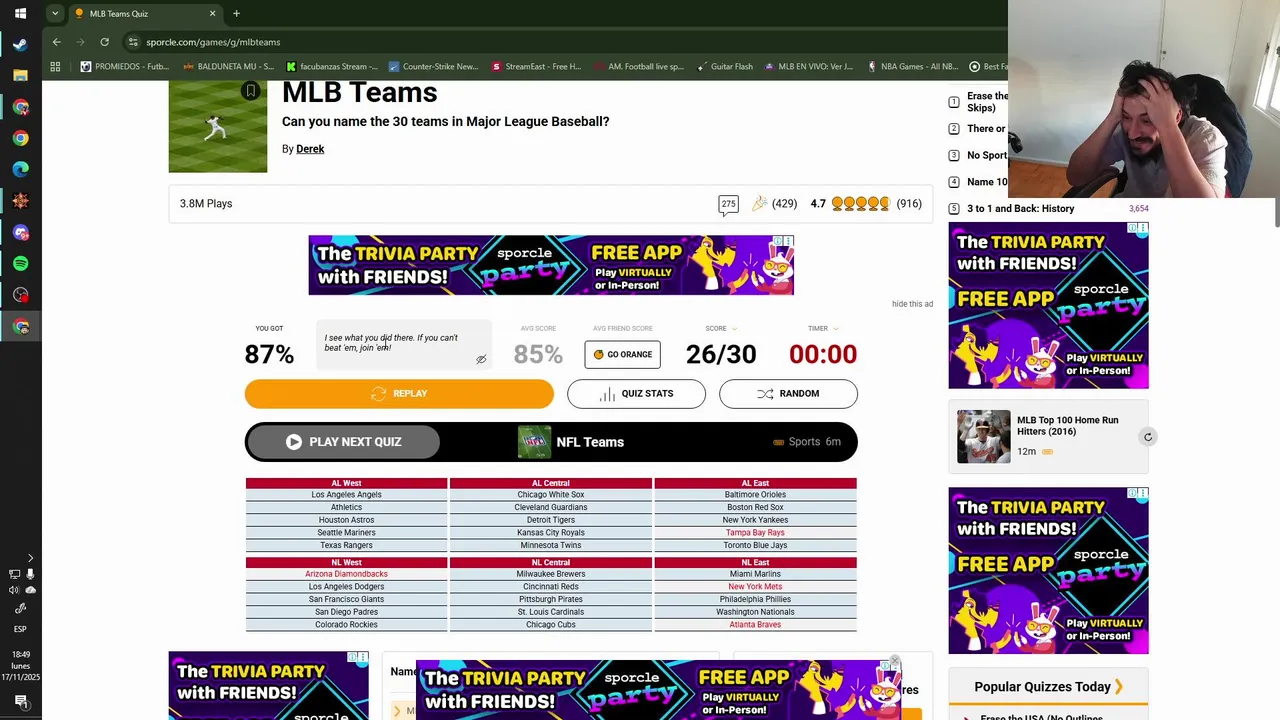Screen dimensions: 1280x720
Task: Load a RANDOM quiz
Action: tap(788, 394)
